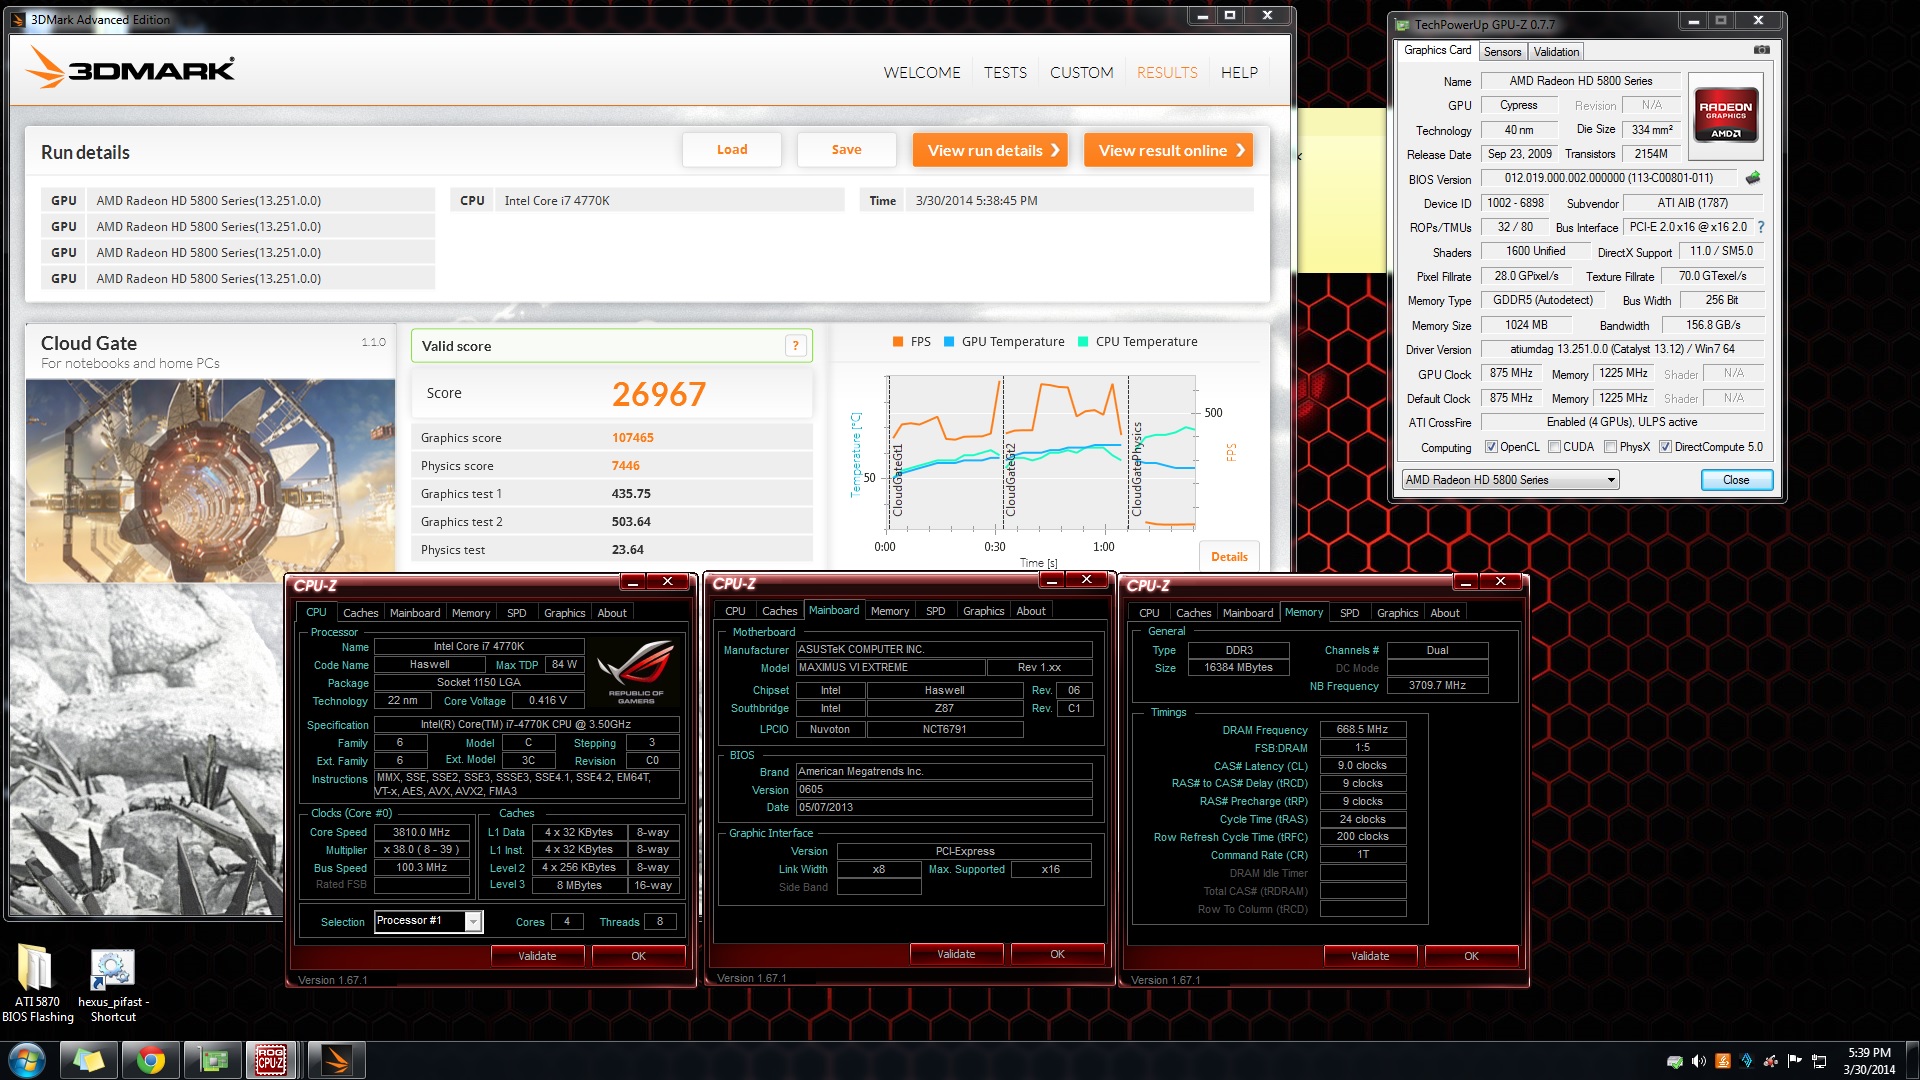The image size is (1920, 1080).
Task: Toggle the DirectCompute 5.0 checkbox
Action: coord(1665,447)
